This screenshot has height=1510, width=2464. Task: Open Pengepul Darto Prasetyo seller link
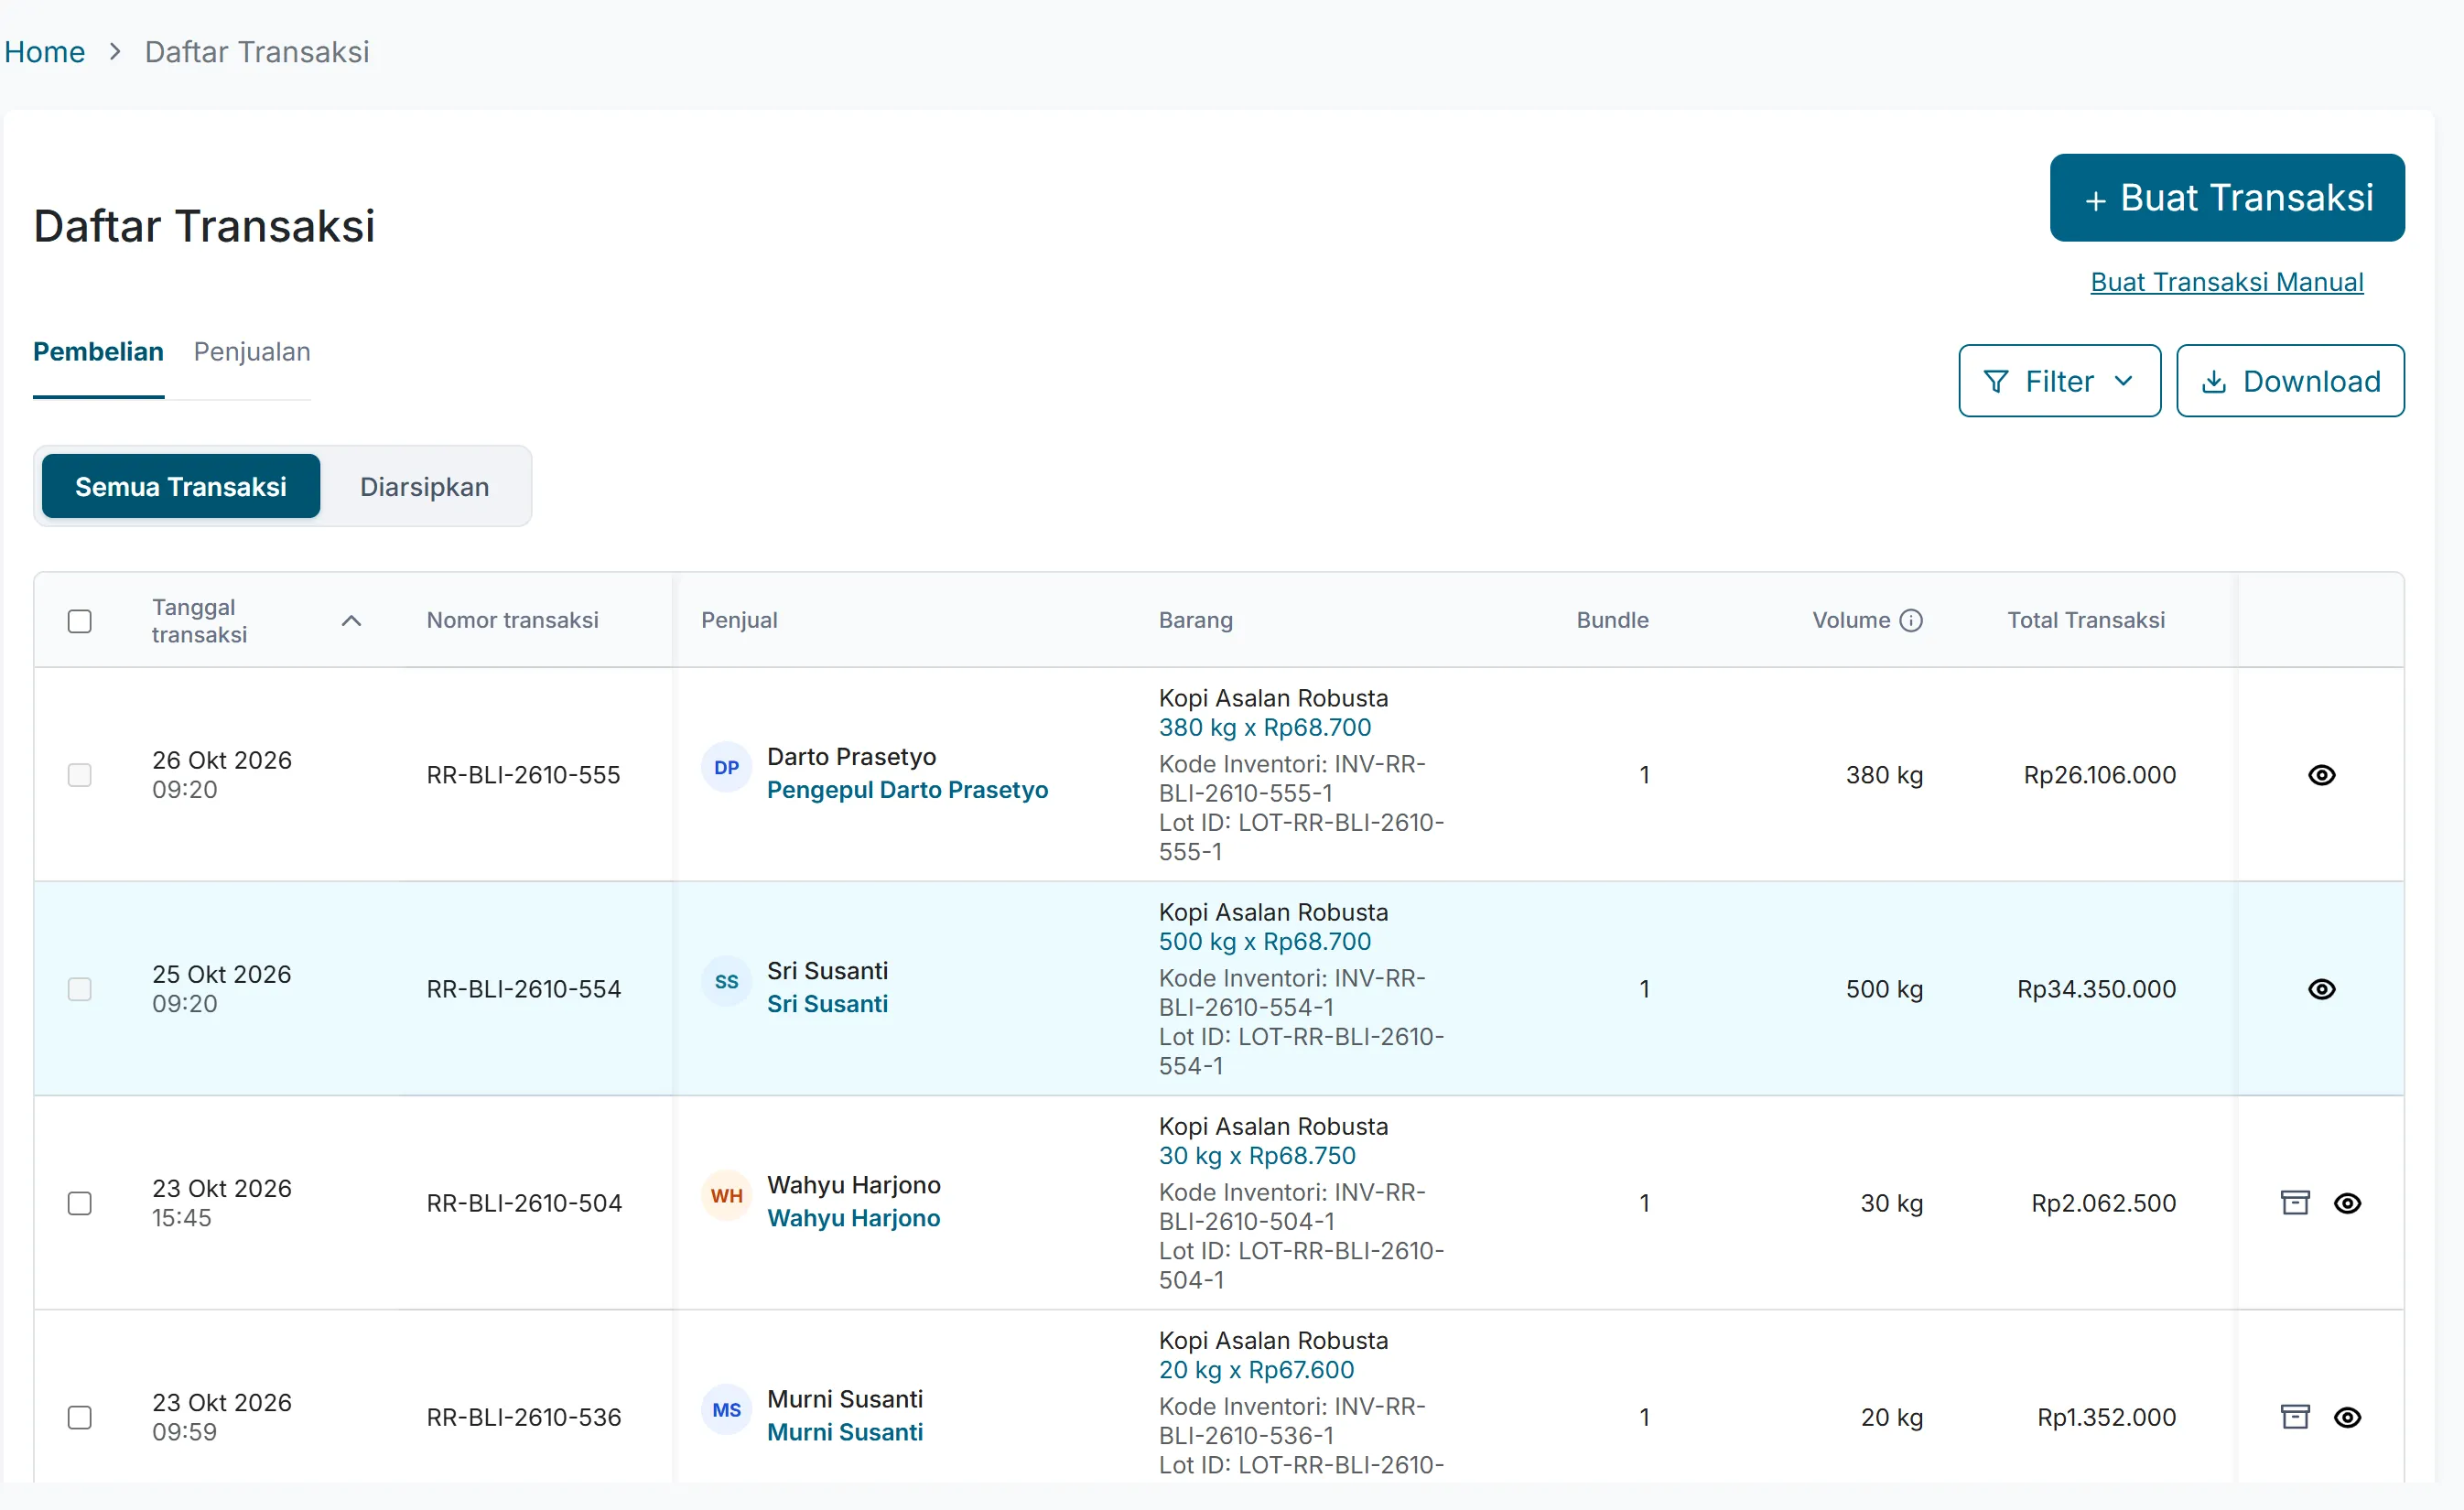(x=907, y=790)
